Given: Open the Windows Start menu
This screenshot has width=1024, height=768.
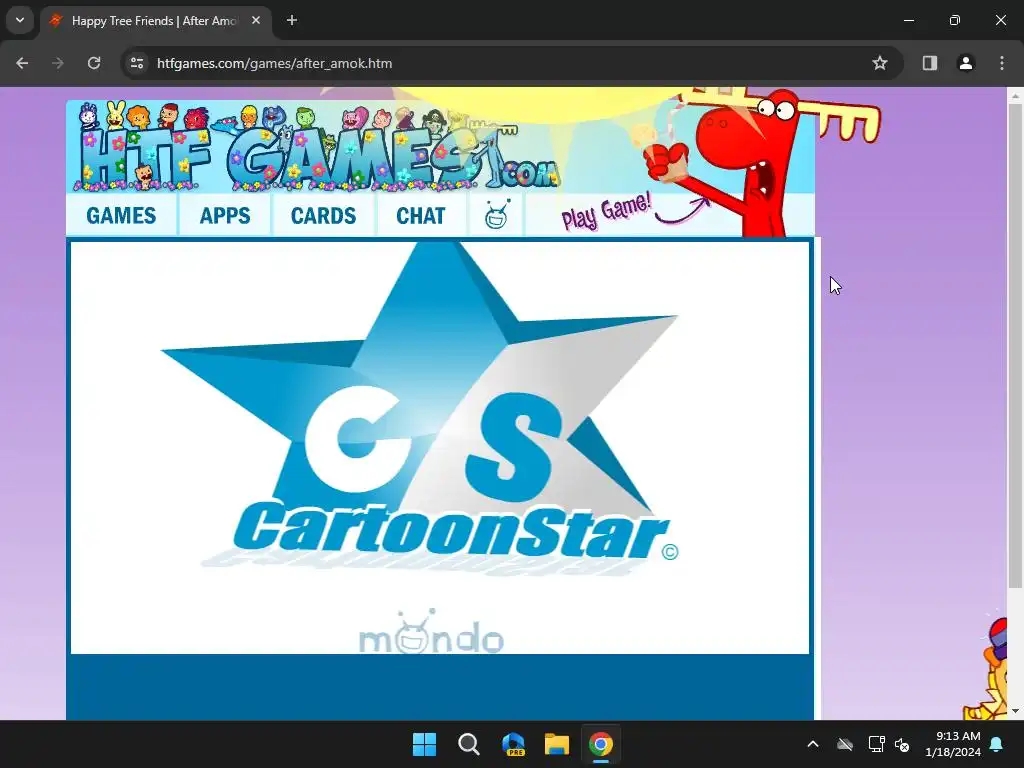Looking at the screenshot, I should coord(424,744).
